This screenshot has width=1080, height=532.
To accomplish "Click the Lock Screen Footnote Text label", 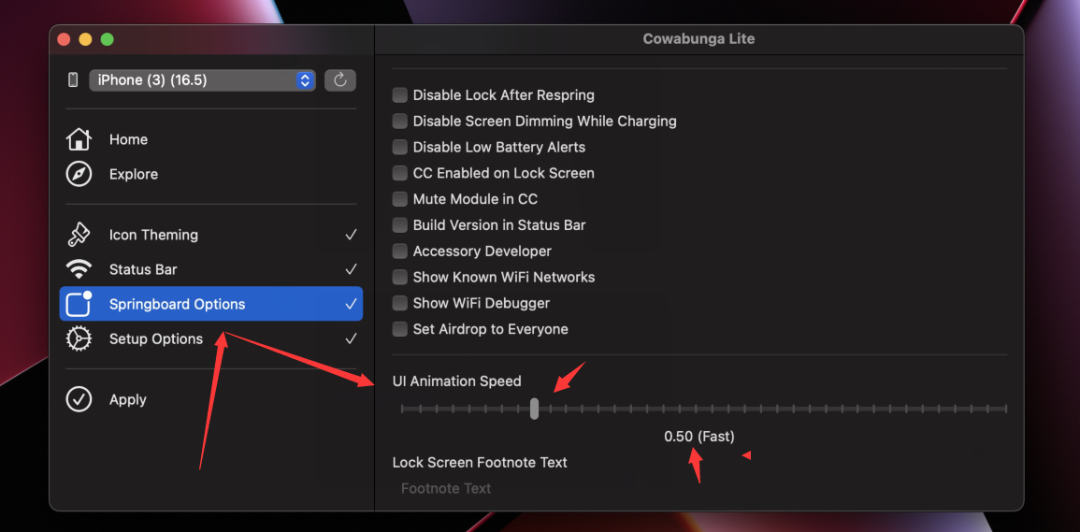I will tap(480, 462).
